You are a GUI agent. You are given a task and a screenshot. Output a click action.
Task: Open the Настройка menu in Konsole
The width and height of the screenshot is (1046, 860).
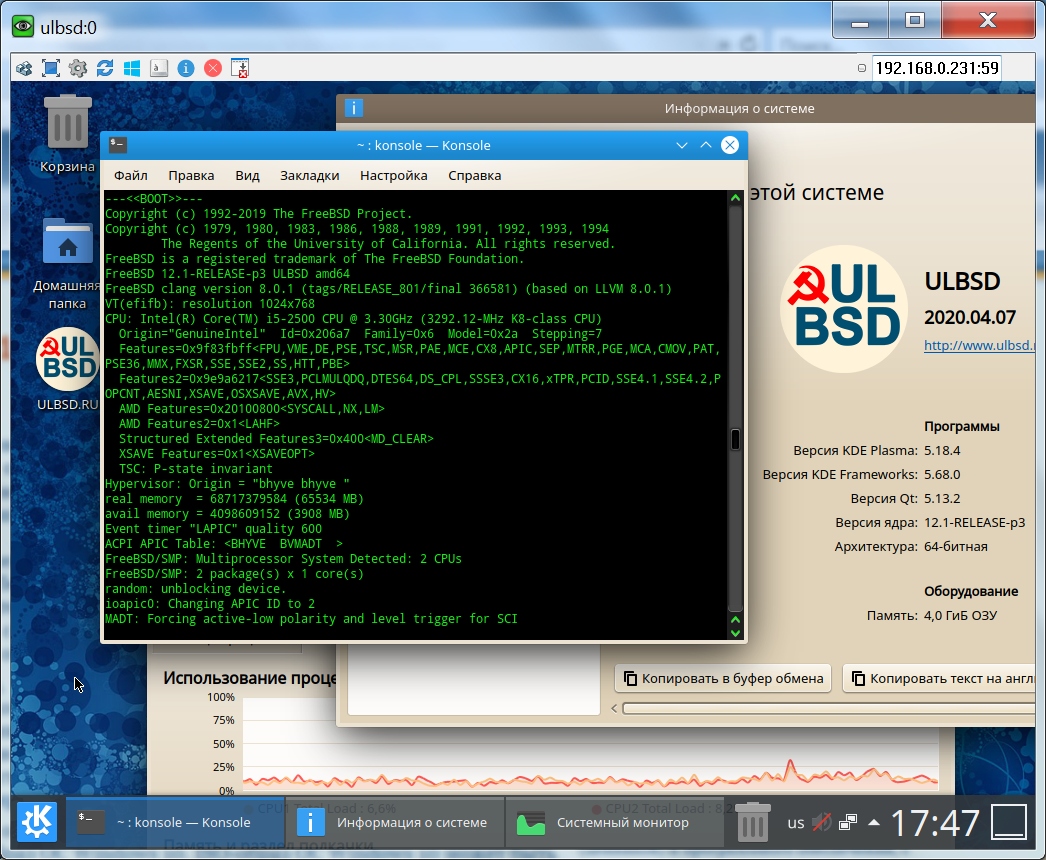tap(393, 175)
